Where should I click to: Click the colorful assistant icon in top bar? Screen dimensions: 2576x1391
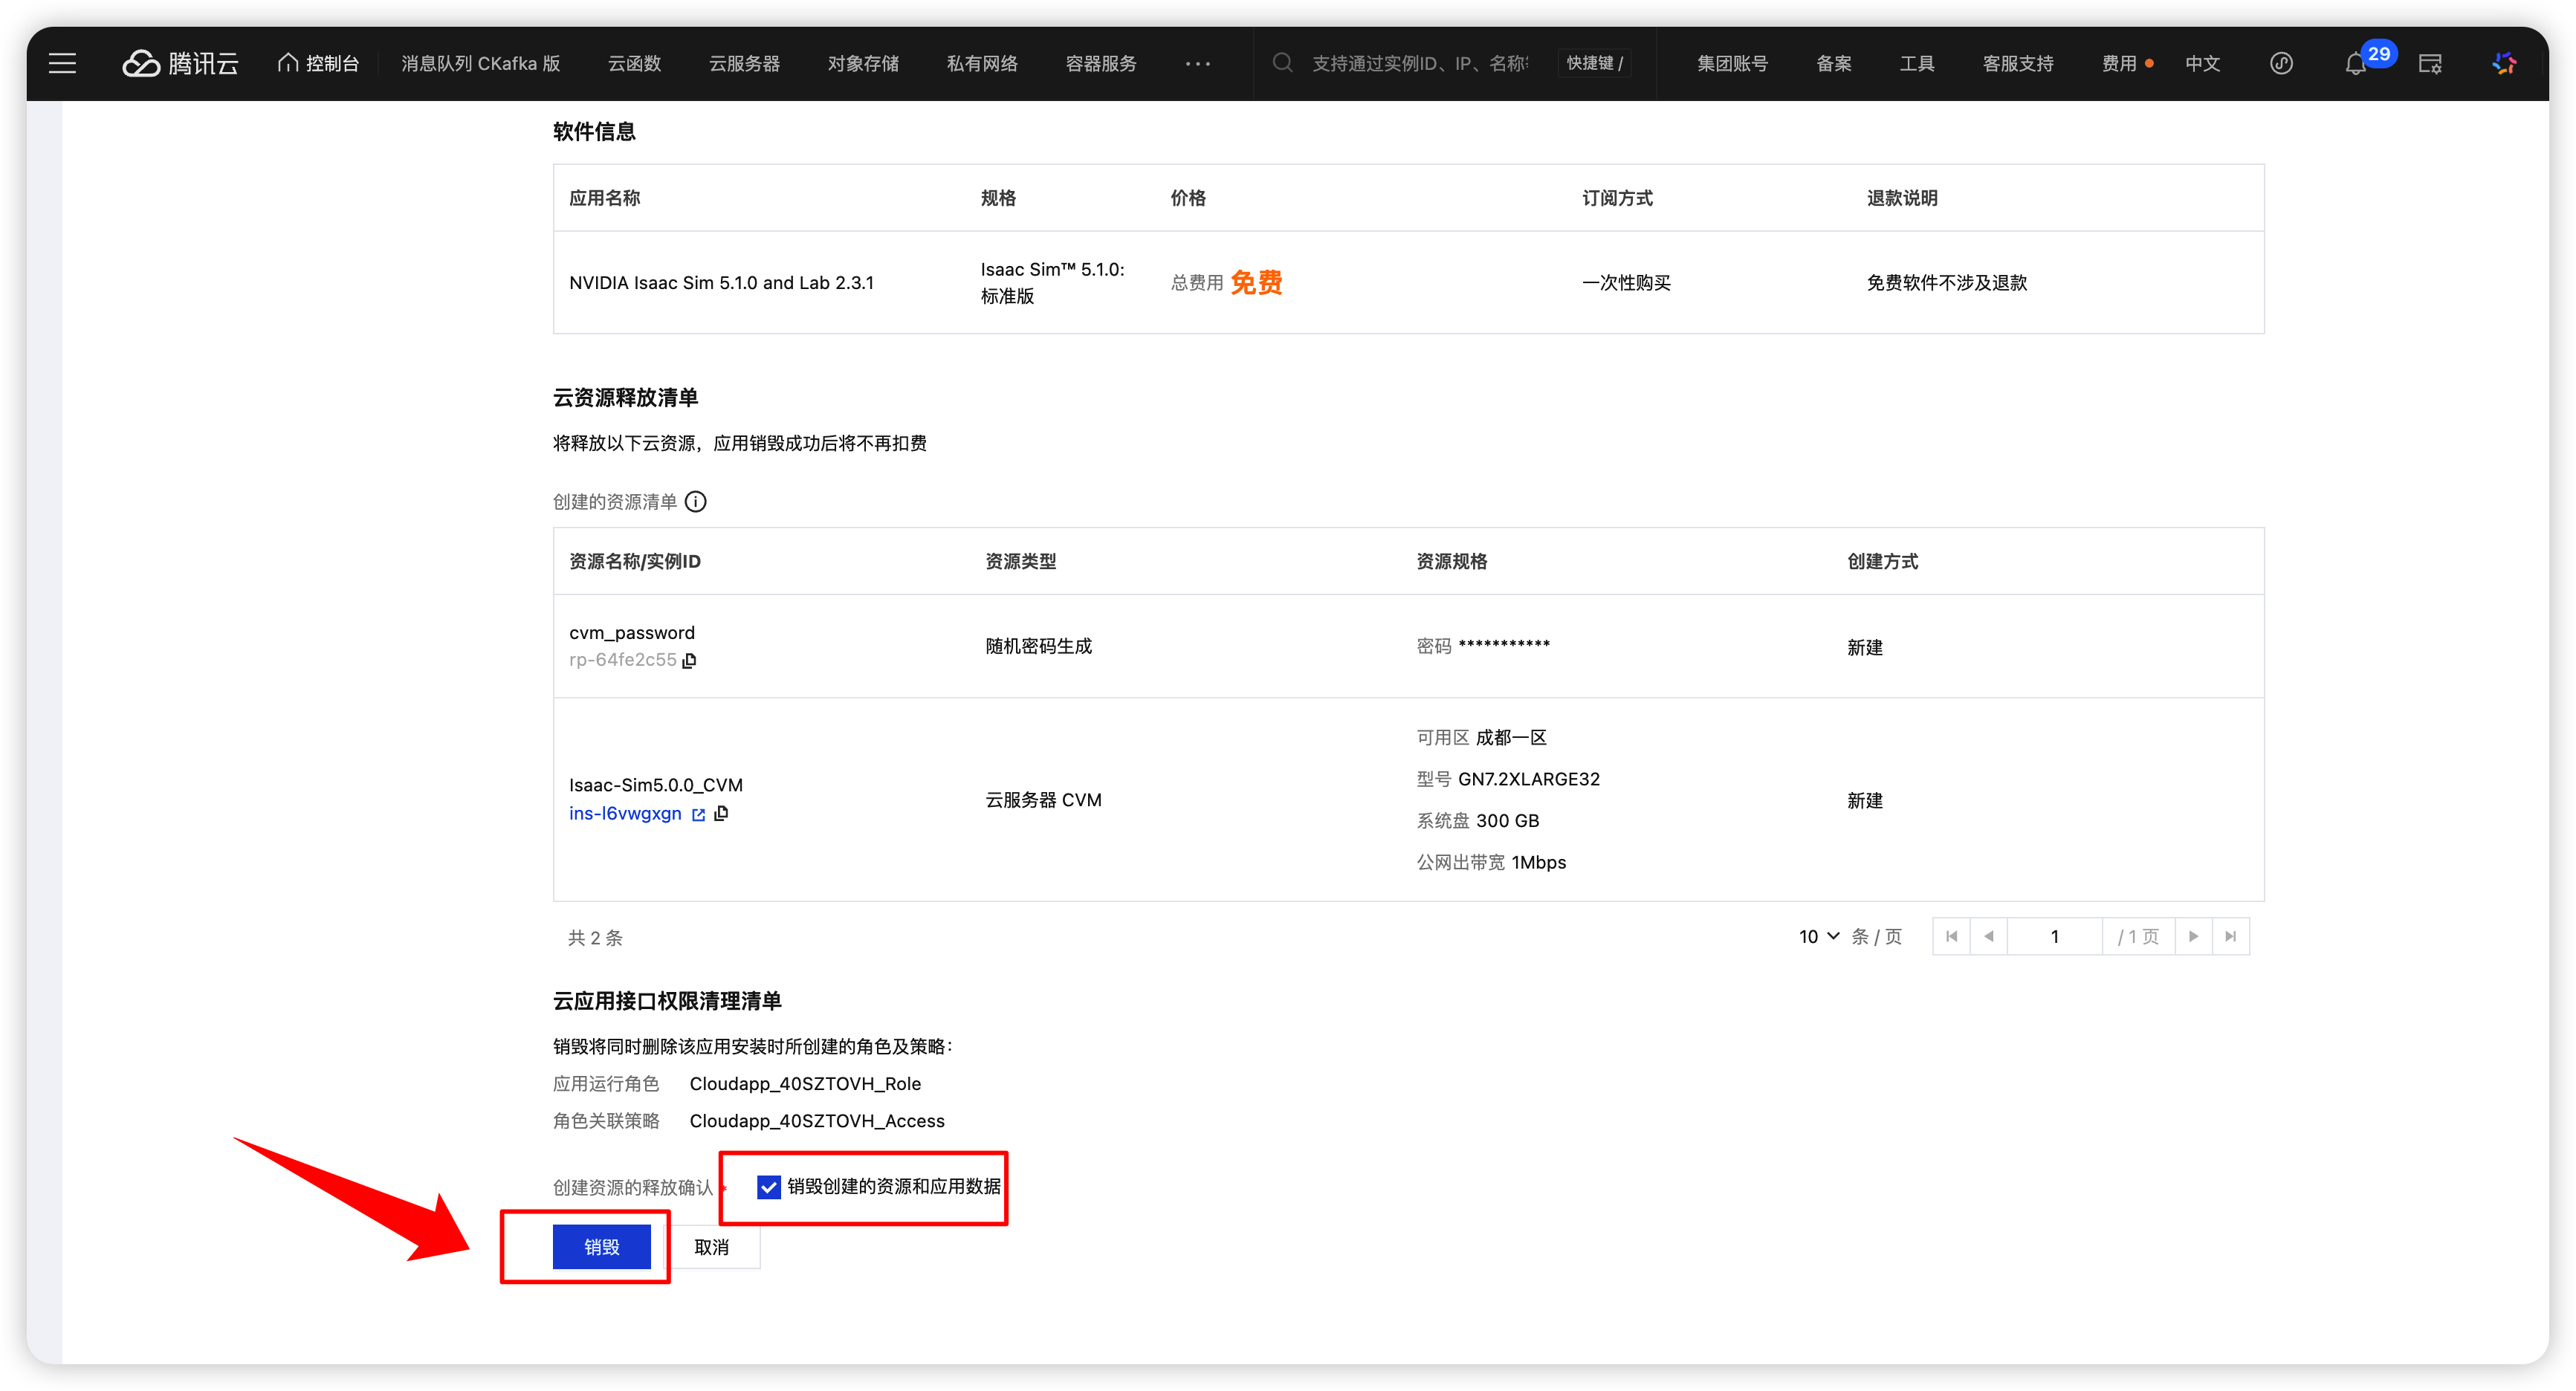pos(2504,63)
